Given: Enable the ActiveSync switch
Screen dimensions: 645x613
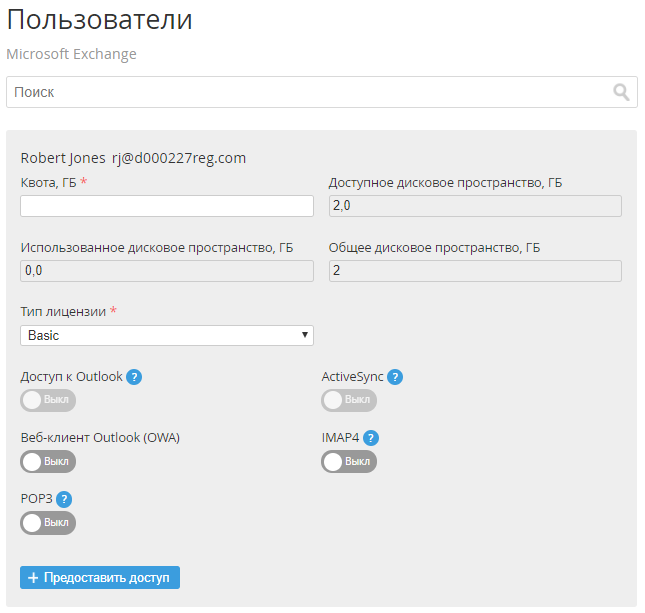Looking at the screenshot, I should point(348,400).
